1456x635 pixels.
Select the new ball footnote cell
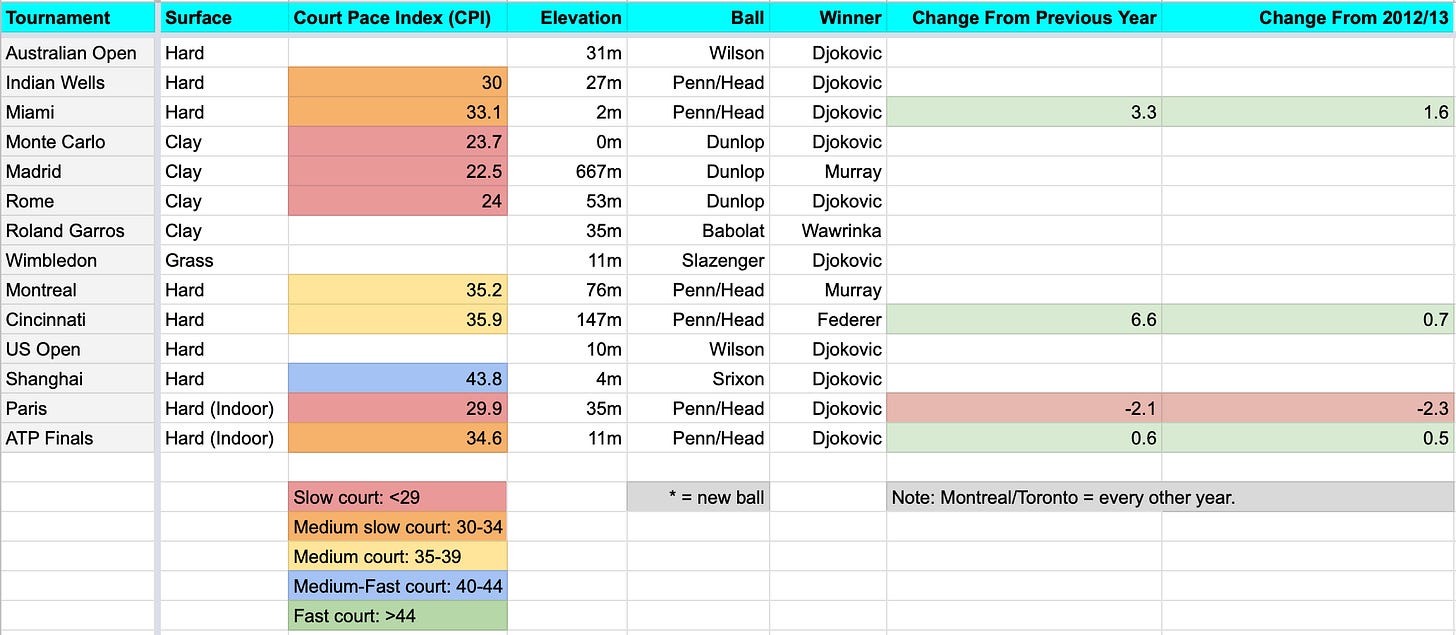tap(698, 497)
